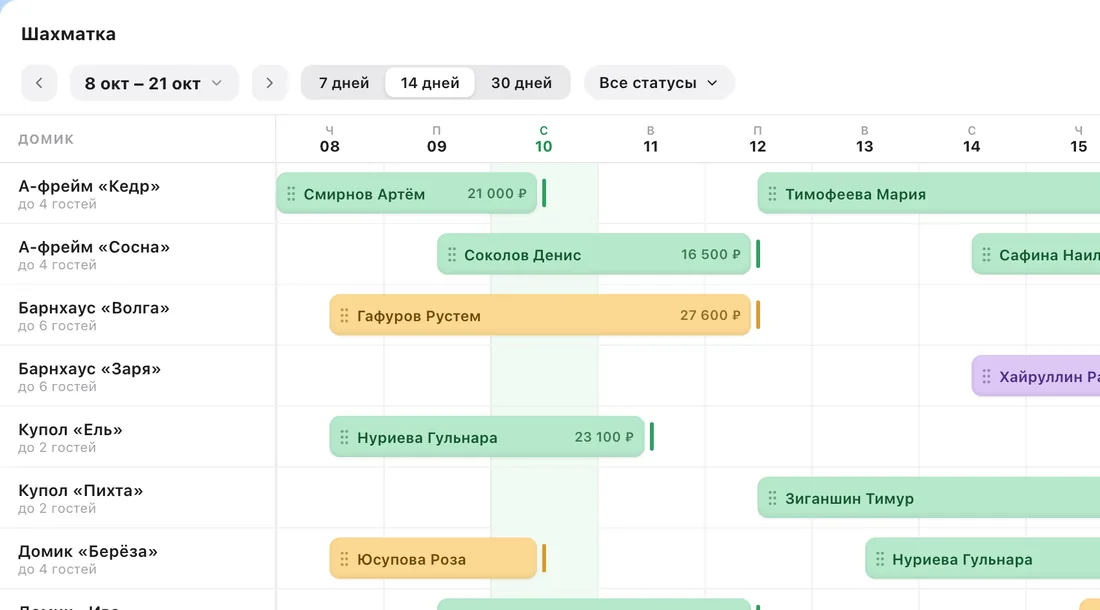
Task: Grab drag handle on Зиганшин Тимур booking
Action: [772, 499]
